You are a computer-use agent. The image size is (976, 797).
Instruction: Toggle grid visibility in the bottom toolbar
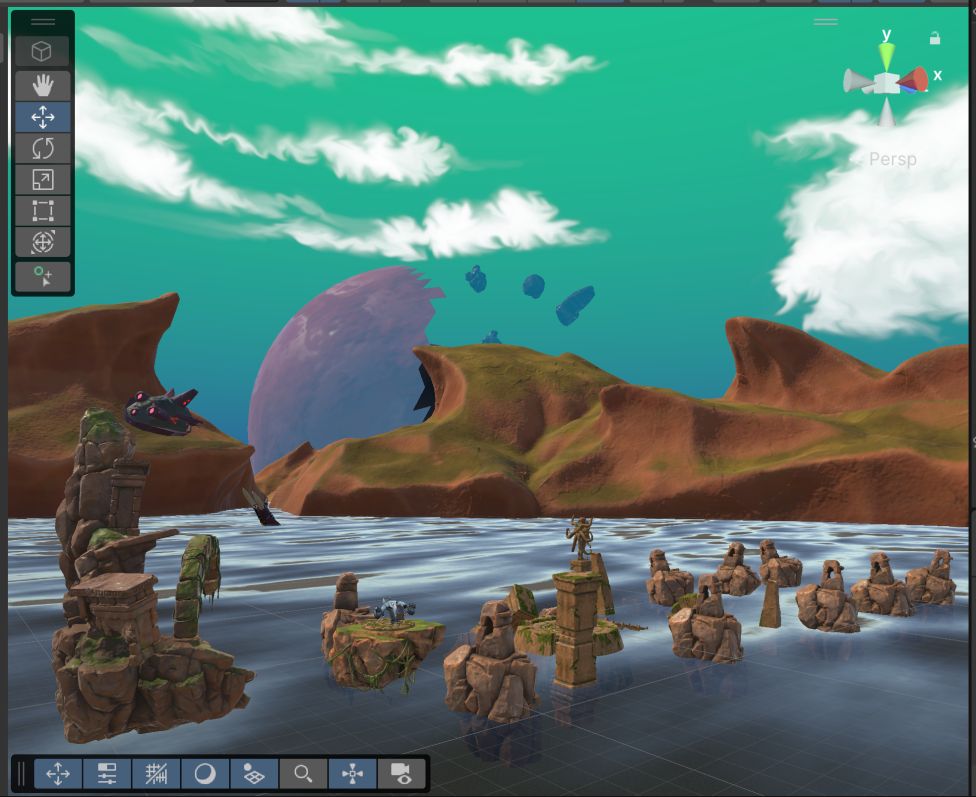coord(155,773)
